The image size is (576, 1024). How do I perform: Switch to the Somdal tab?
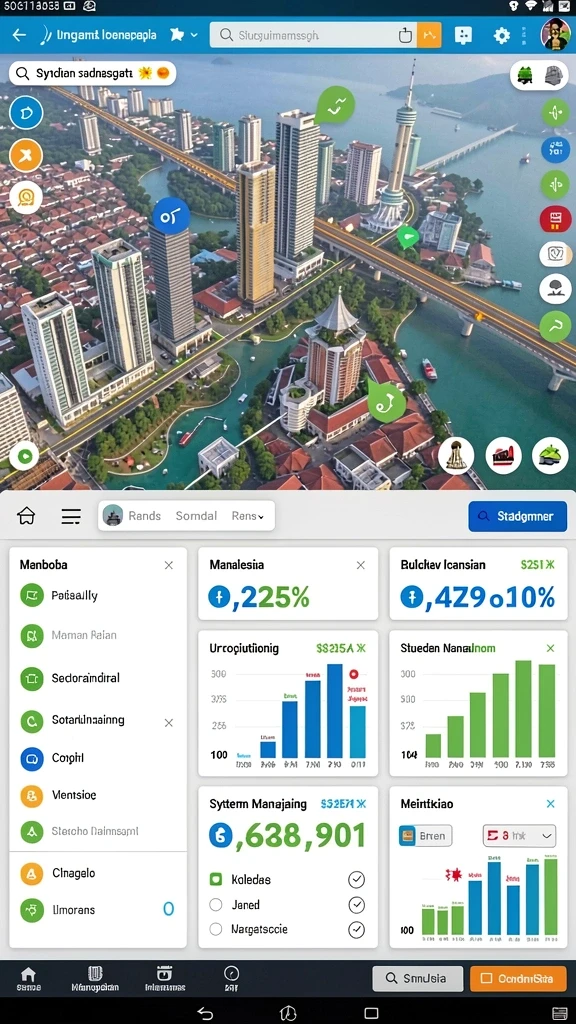(196, 516)
